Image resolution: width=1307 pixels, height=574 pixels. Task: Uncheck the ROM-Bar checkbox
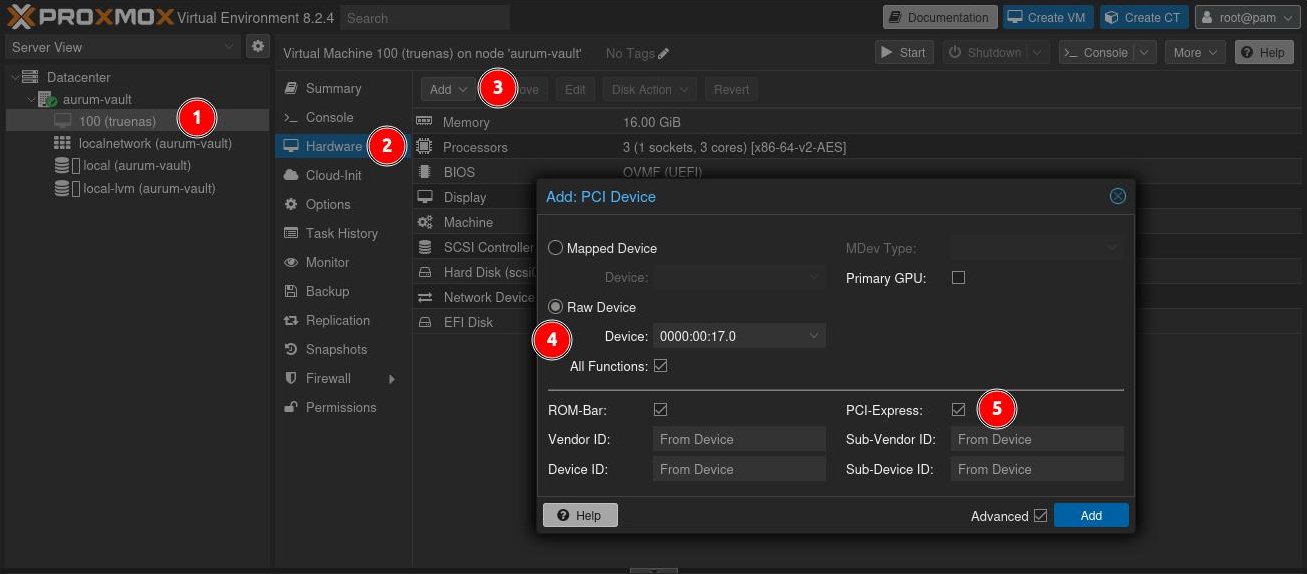(x=660, y=410)
